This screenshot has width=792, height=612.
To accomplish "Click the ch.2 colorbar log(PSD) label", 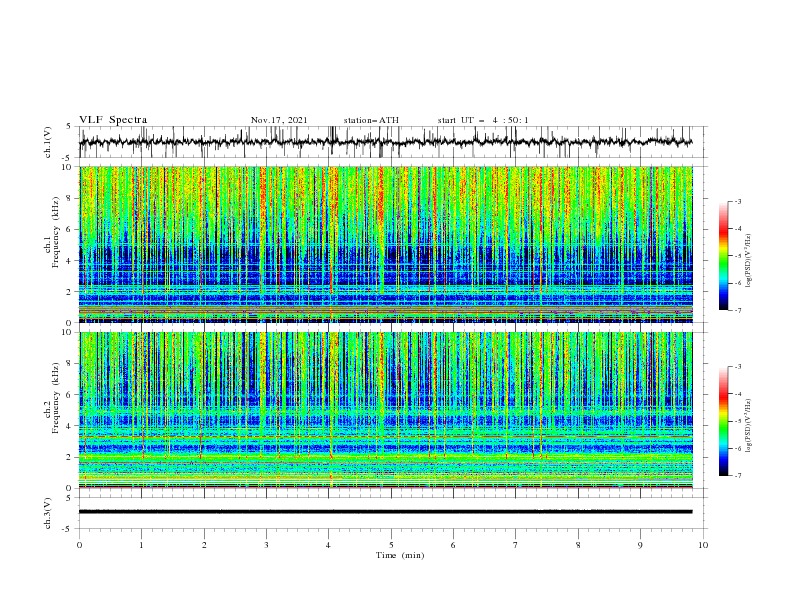I will (x=748, y=426).
